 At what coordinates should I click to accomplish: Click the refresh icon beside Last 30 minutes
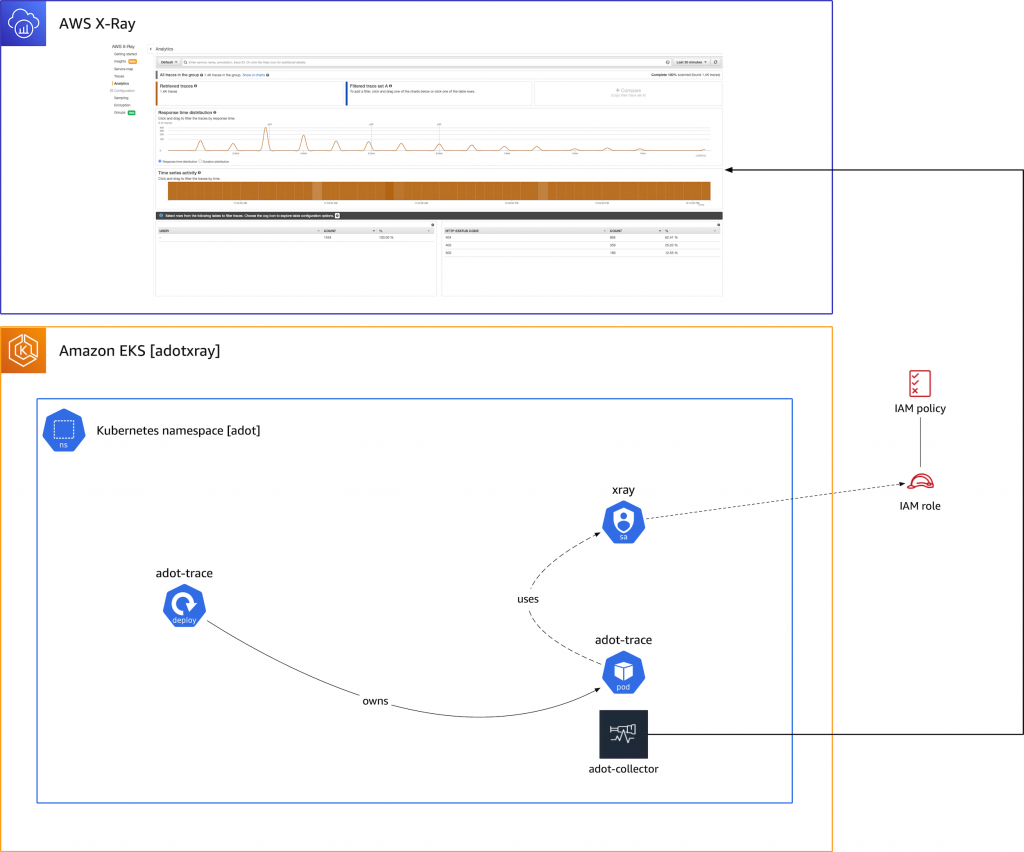pos(716,62)
